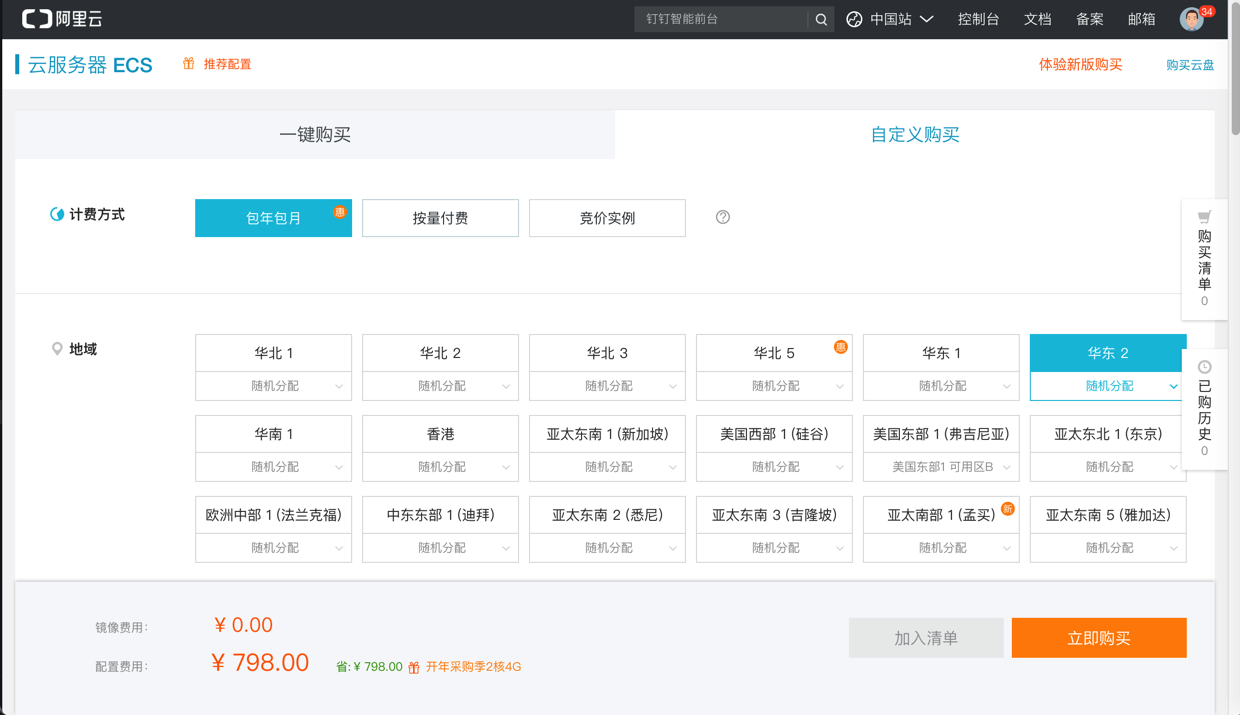This screenshot has width=1240, height=715.
Task: Select the 华北 1 region
Action: point(273,353)
